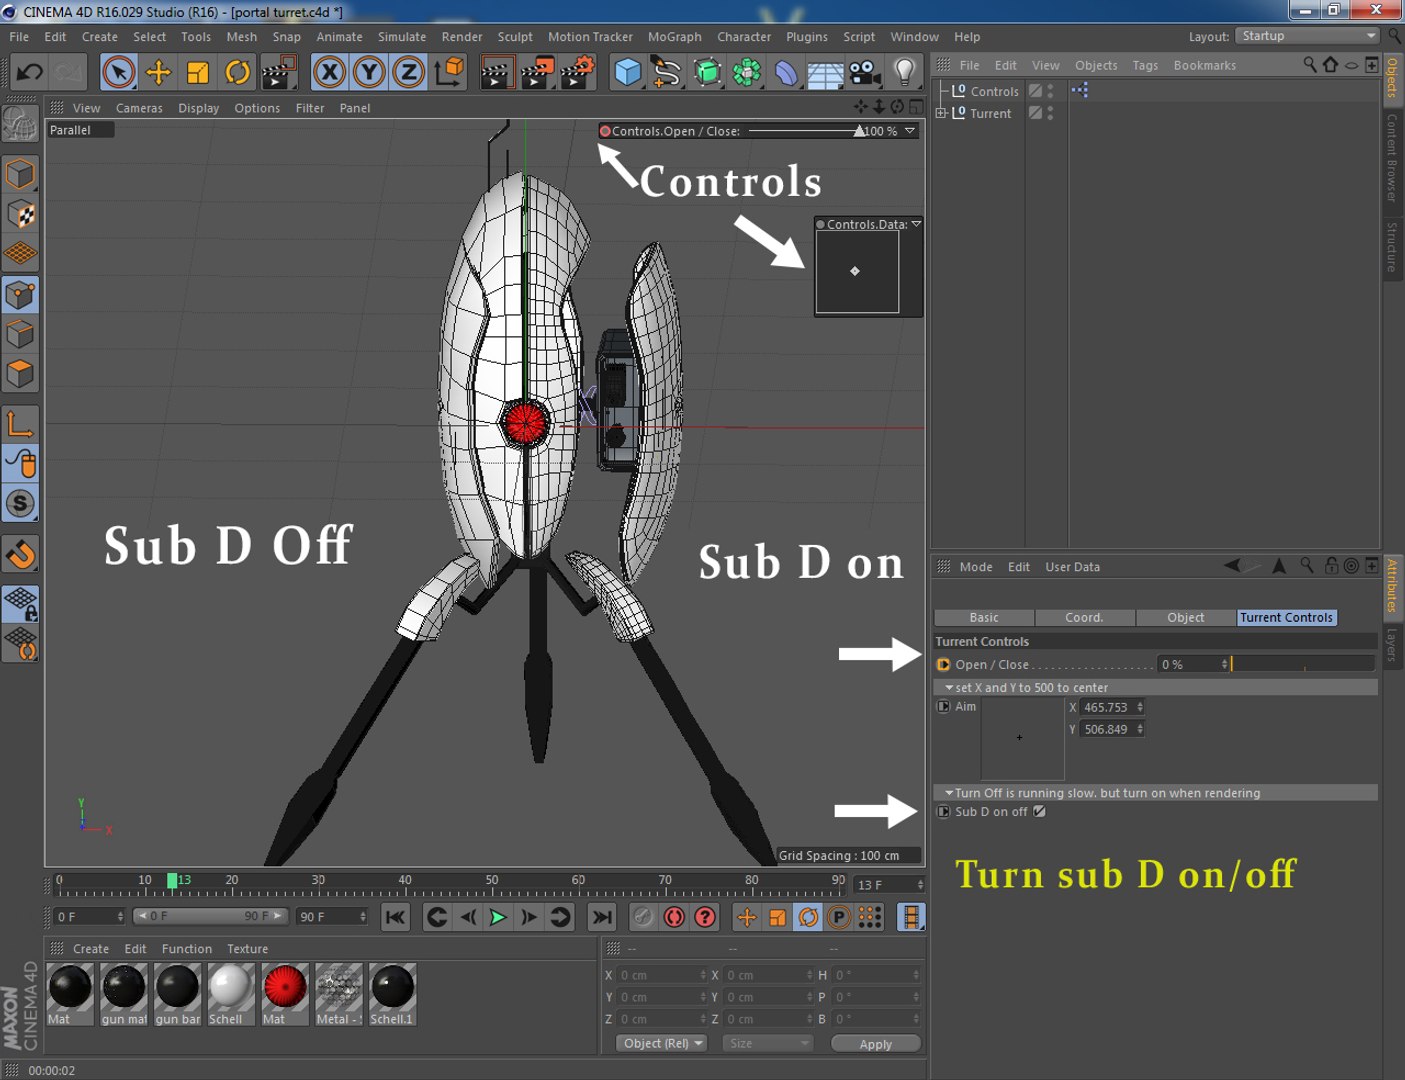1405x1080 pixels.
Task: Open Object (Rel) coordinate dropdown
Action: (661, 1043)
